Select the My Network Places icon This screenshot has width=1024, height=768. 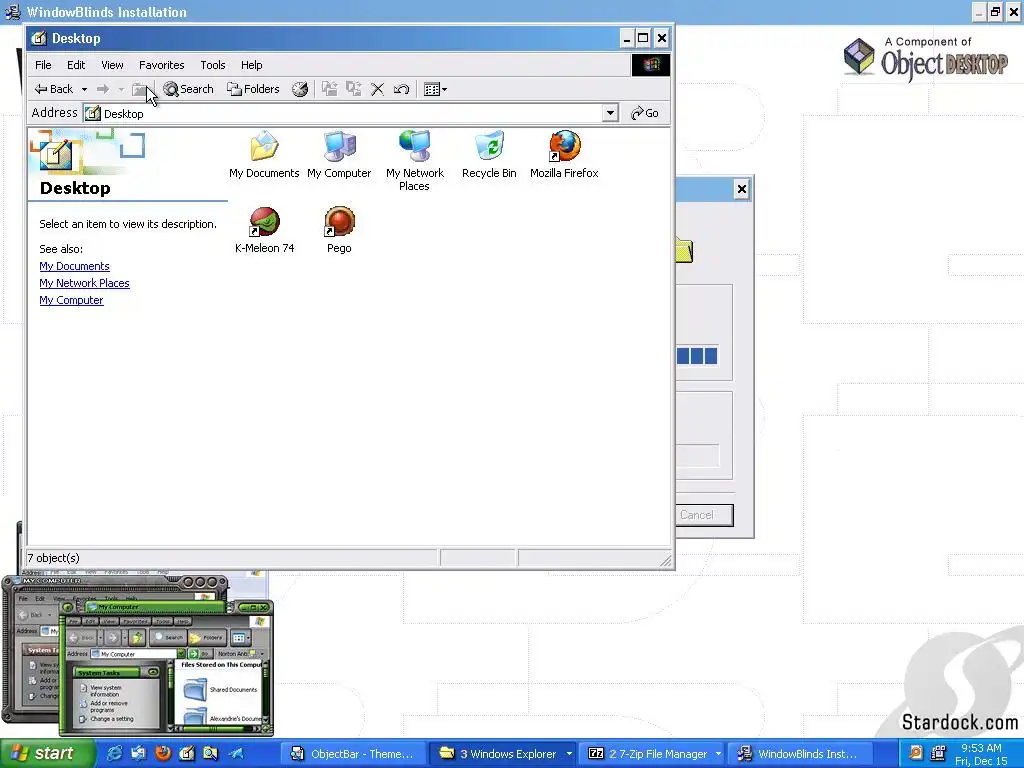pos(414,161)
